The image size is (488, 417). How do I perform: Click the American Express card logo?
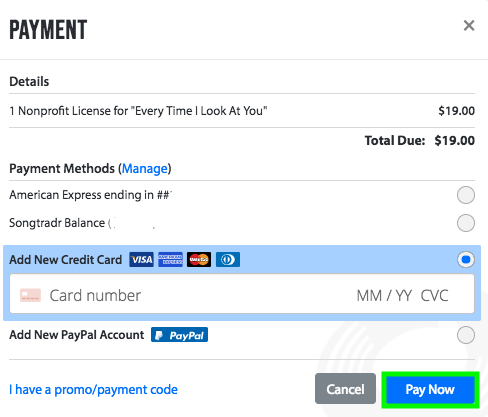[x=170, y=260]
